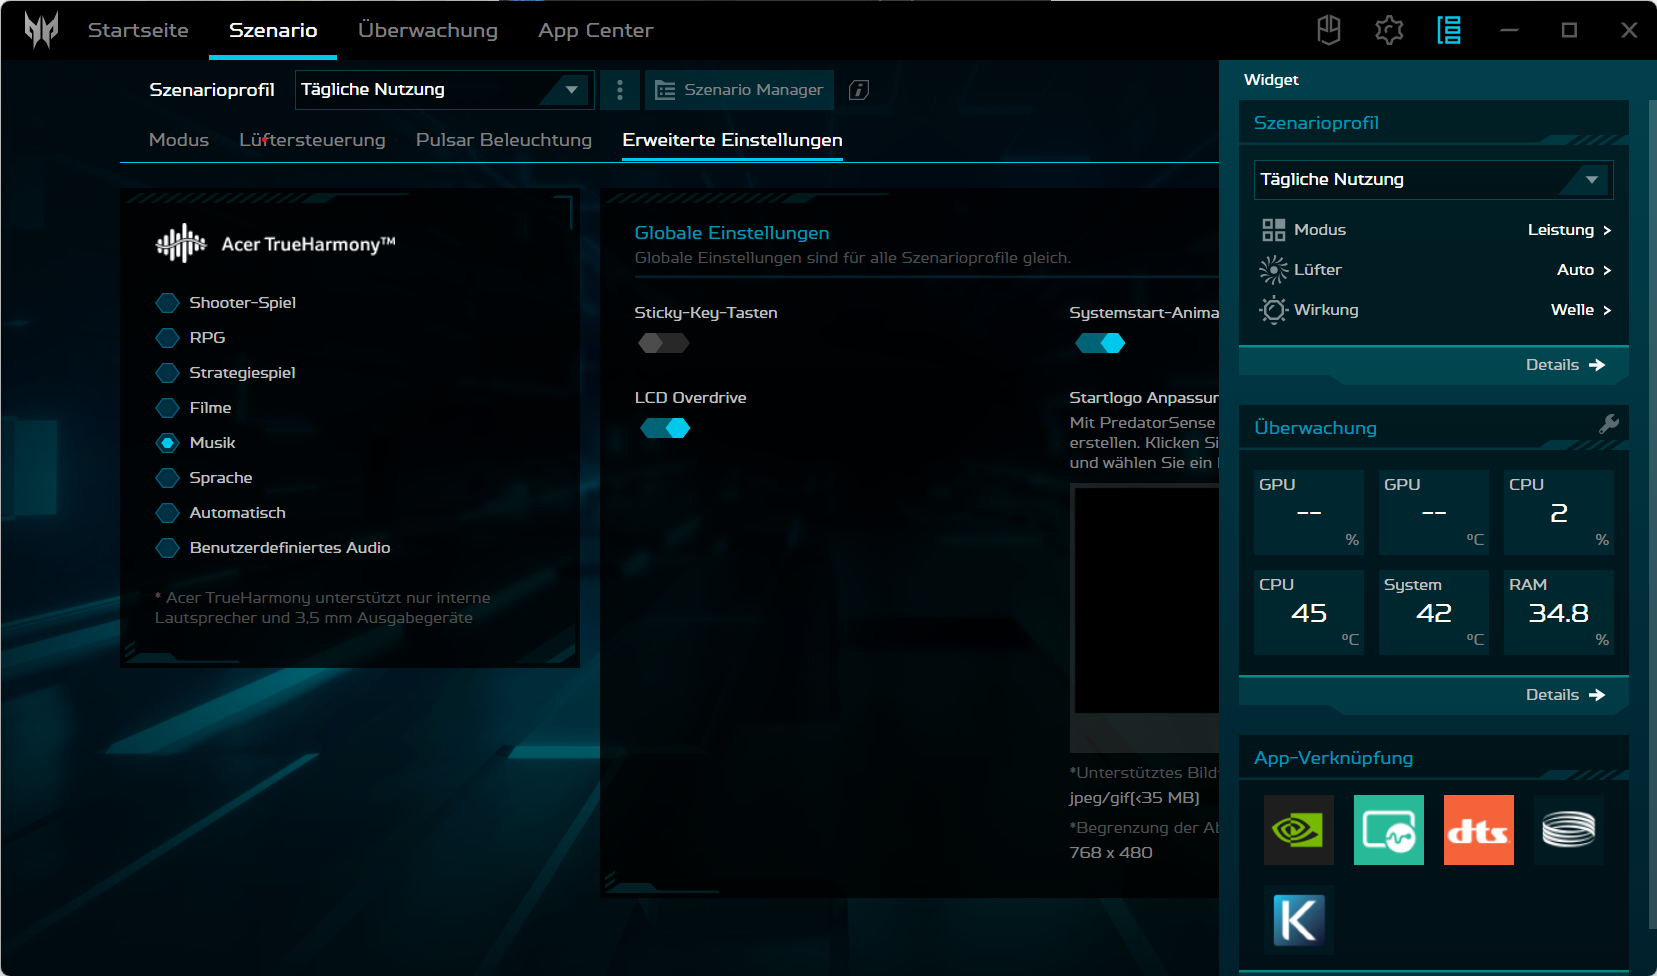This screenshot has width=1657, height=976.
Task: Toggle the LCD Overdrive switch
Action: (664, 428)
